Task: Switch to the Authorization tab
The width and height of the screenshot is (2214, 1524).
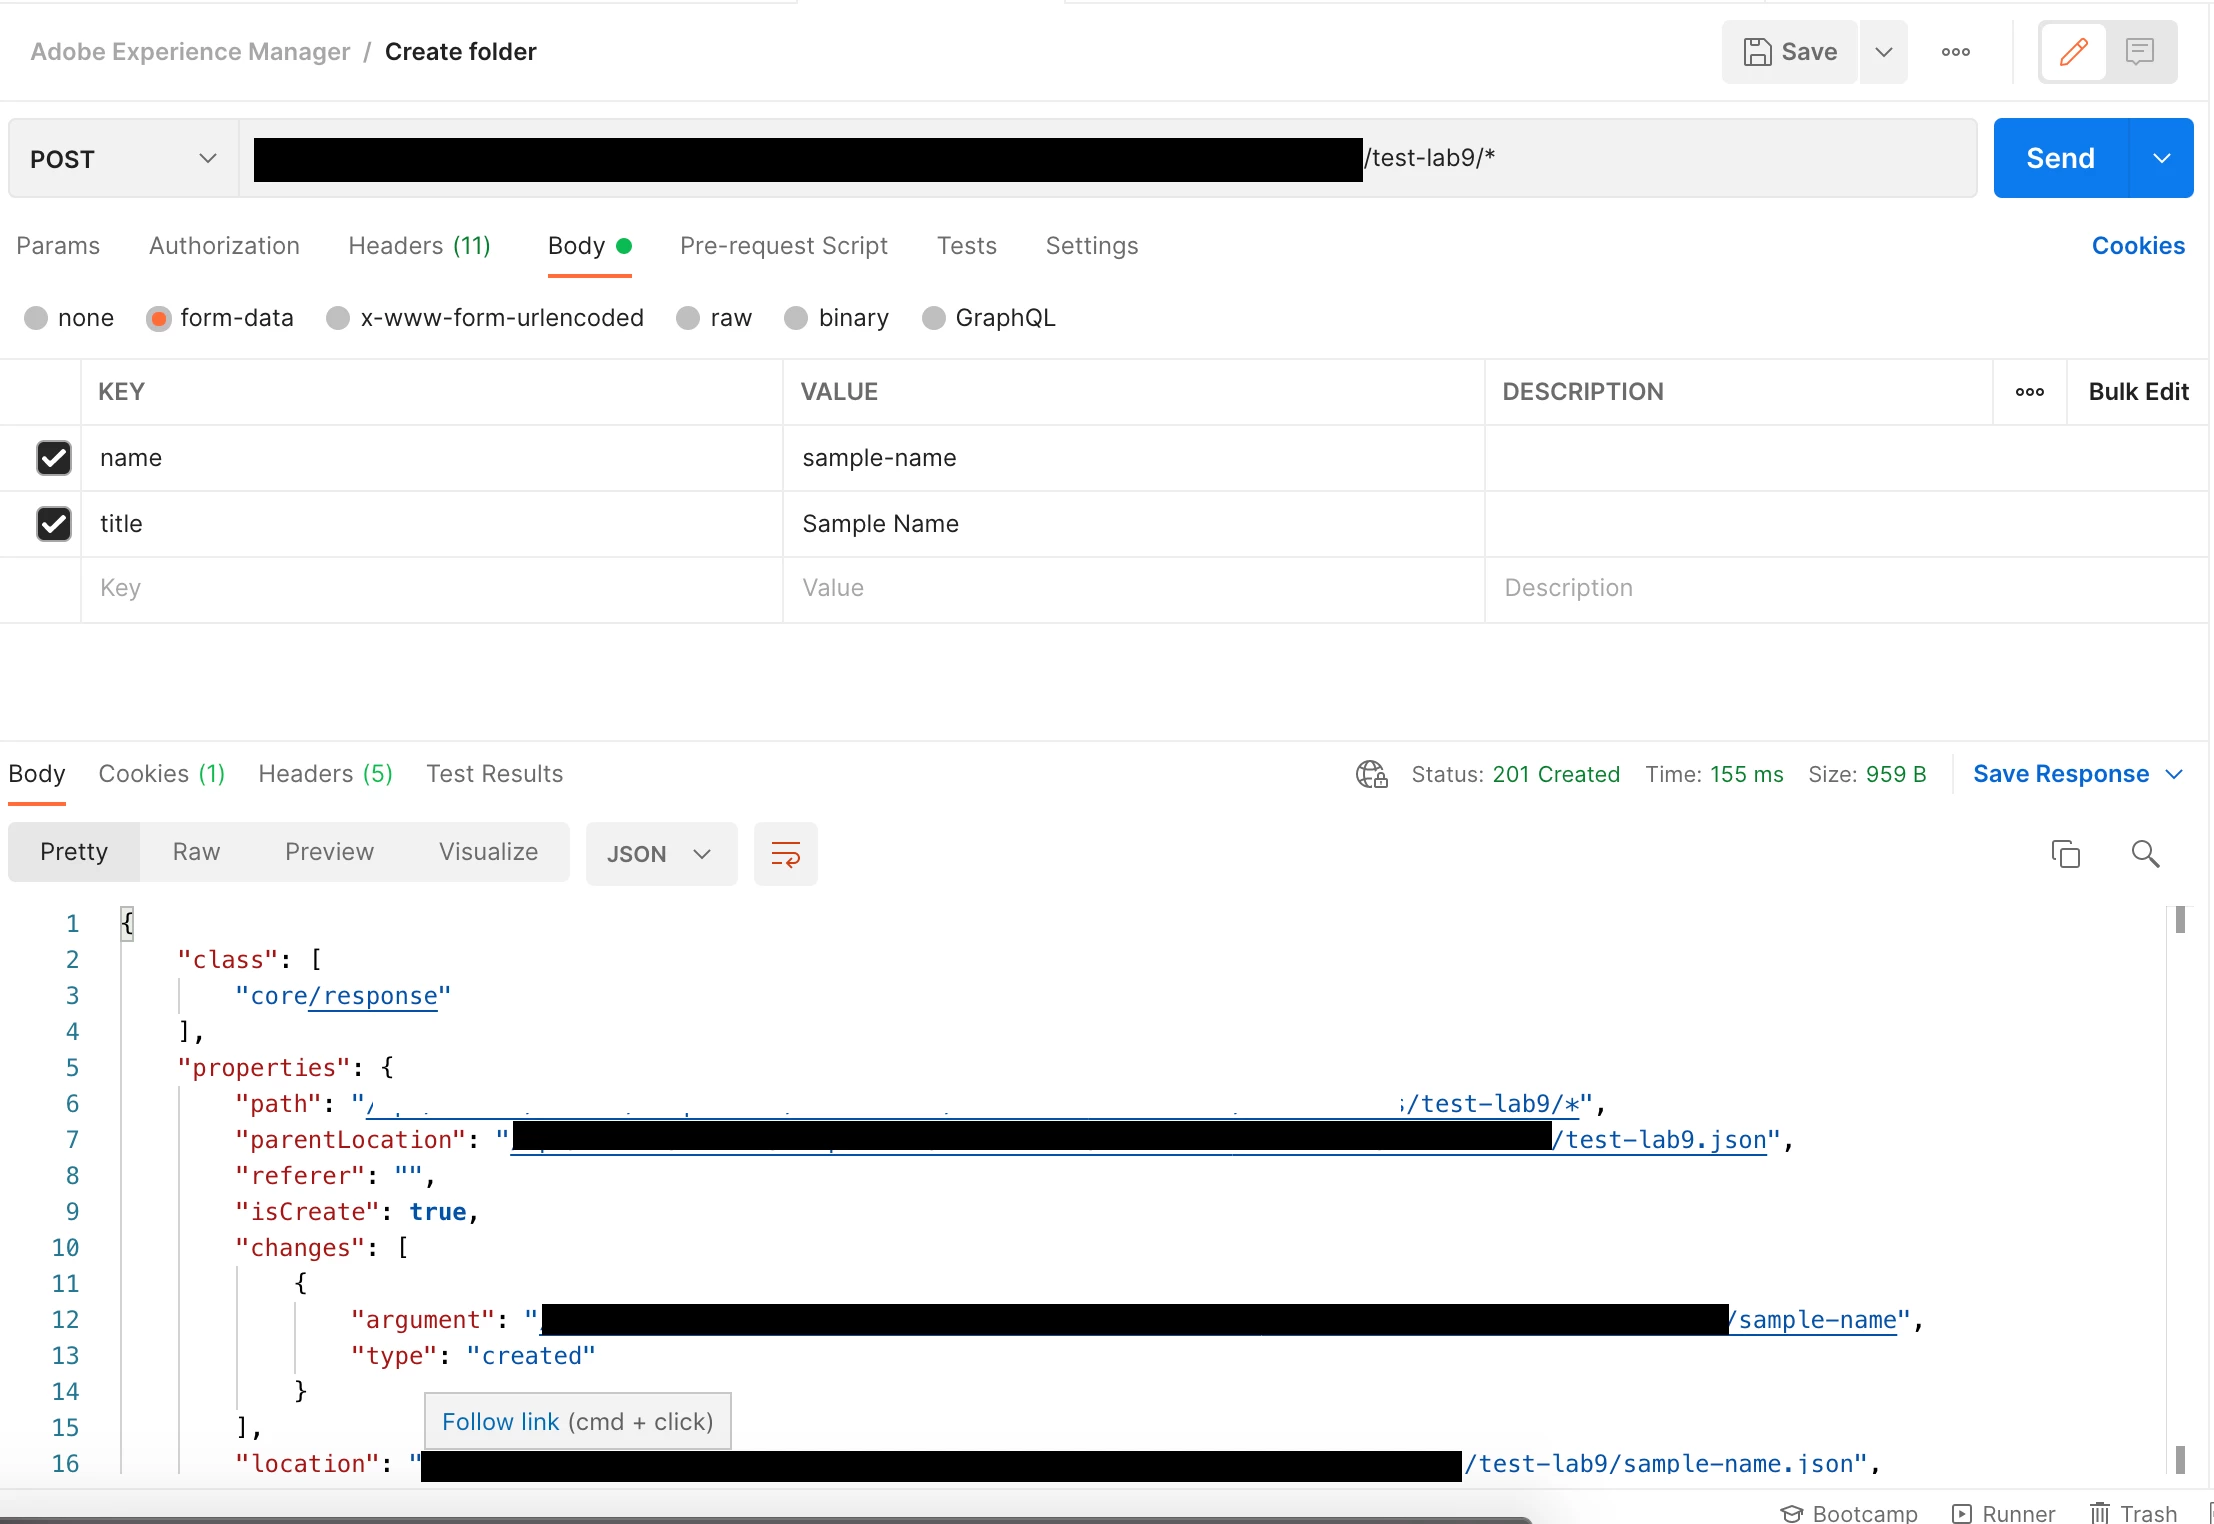Action: click(224, 246)
